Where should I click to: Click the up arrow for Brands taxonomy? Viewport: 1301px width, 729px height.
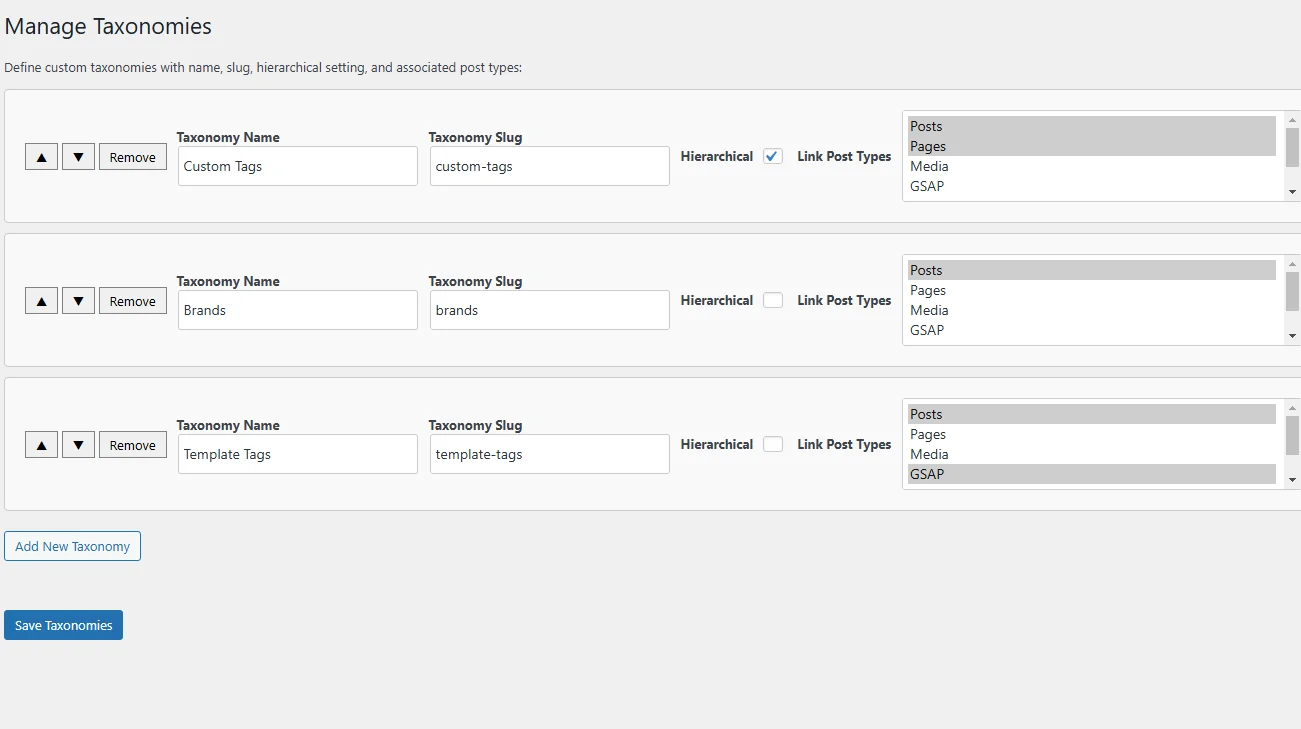41,301
